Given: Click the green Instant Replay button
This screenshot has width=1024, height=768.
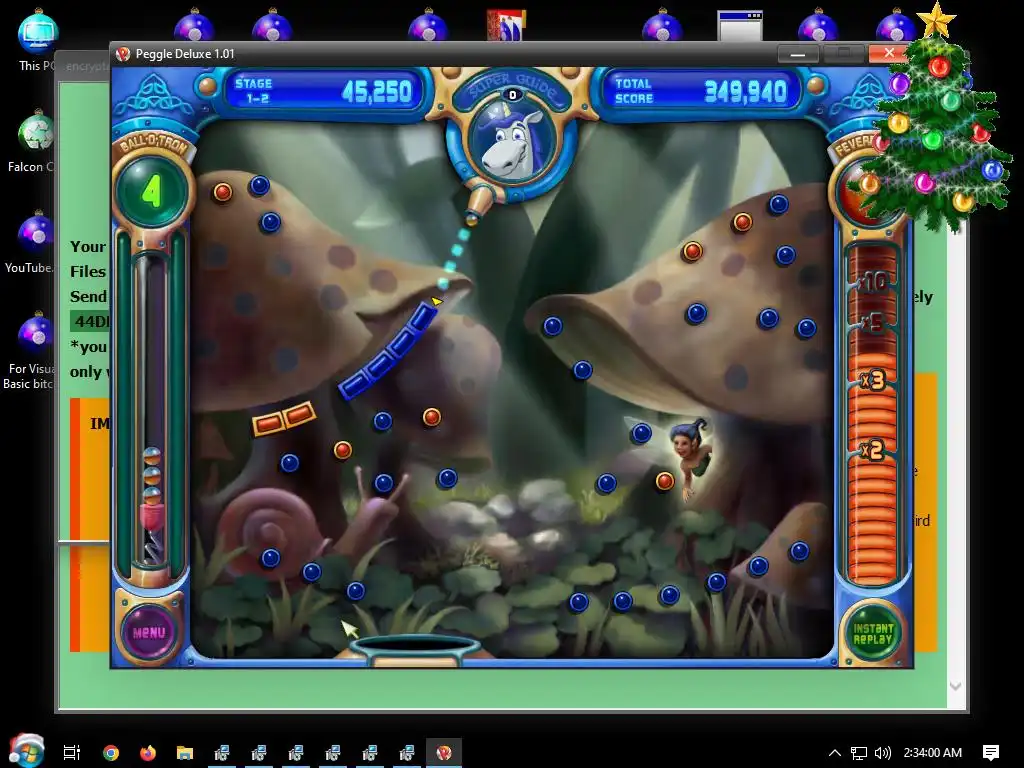Looking at the screenshot, I should click(x=872, y=633).
